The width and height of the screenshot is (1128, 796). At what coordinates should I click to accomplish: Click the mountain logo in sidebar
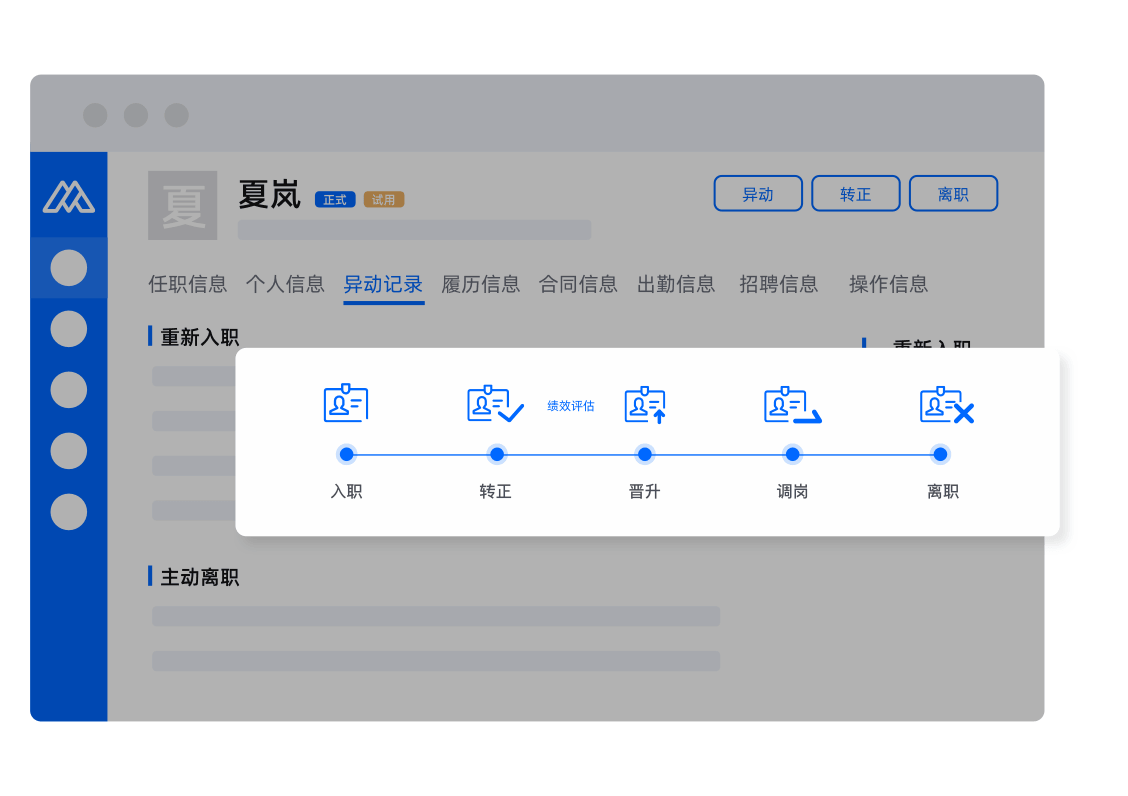(x=69, y=197)
